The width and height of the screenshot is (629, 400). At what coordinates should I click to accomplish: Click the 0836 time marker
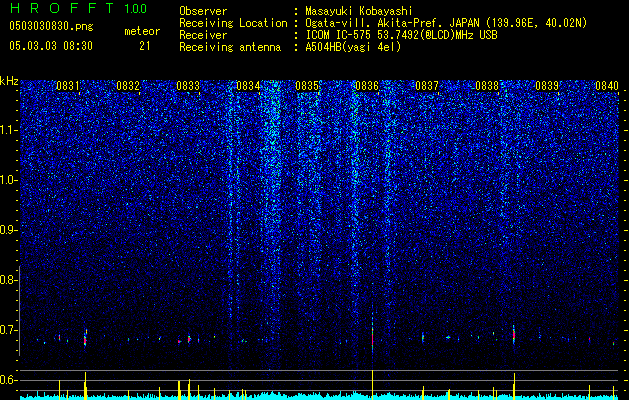(367, 86)
